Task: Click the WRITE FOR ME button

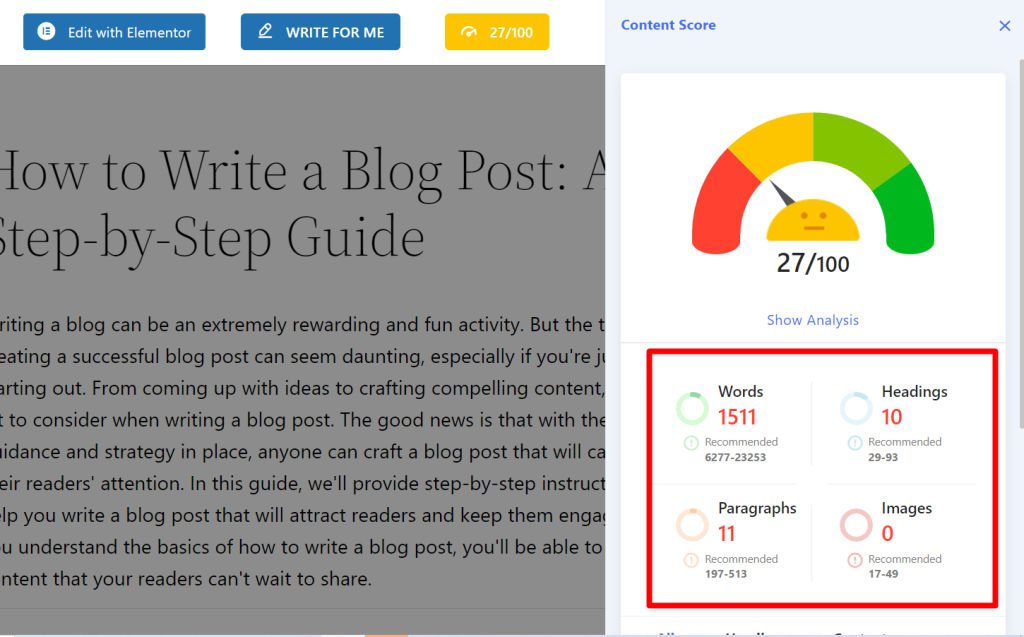Action: click(320, 32)
